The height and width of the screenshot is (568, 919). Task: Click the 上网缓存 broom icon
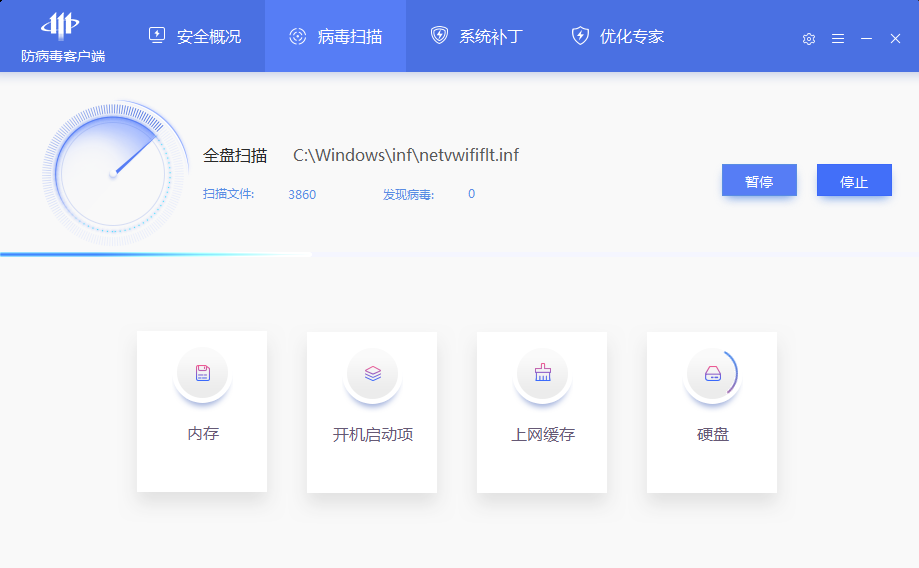pos(542,374)
